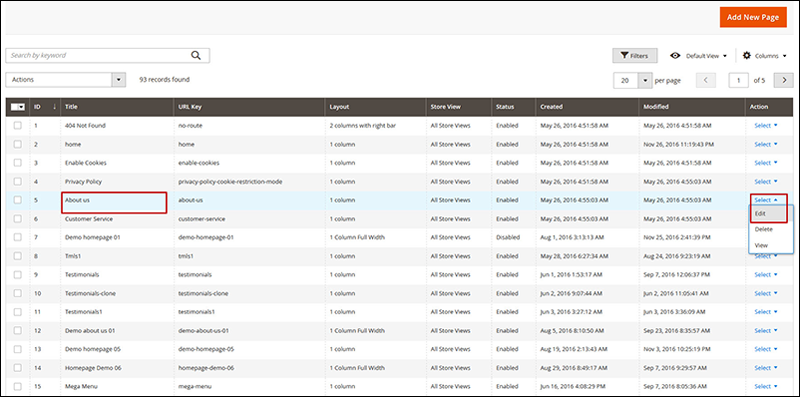Click the demo-homepage-05 URL key cell
The image size is (800, 397).
click(x=206, y=349)
